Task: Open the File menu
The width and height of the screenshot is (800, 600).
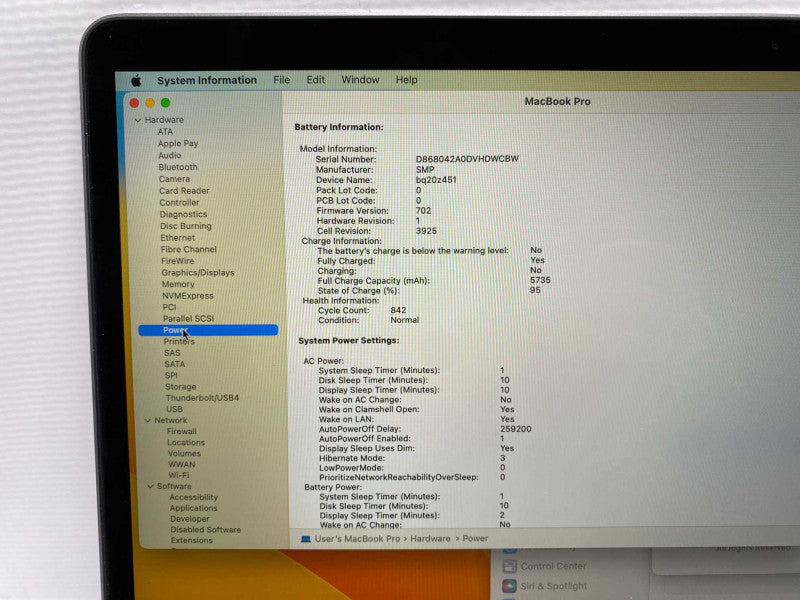Action: [281, 80]
